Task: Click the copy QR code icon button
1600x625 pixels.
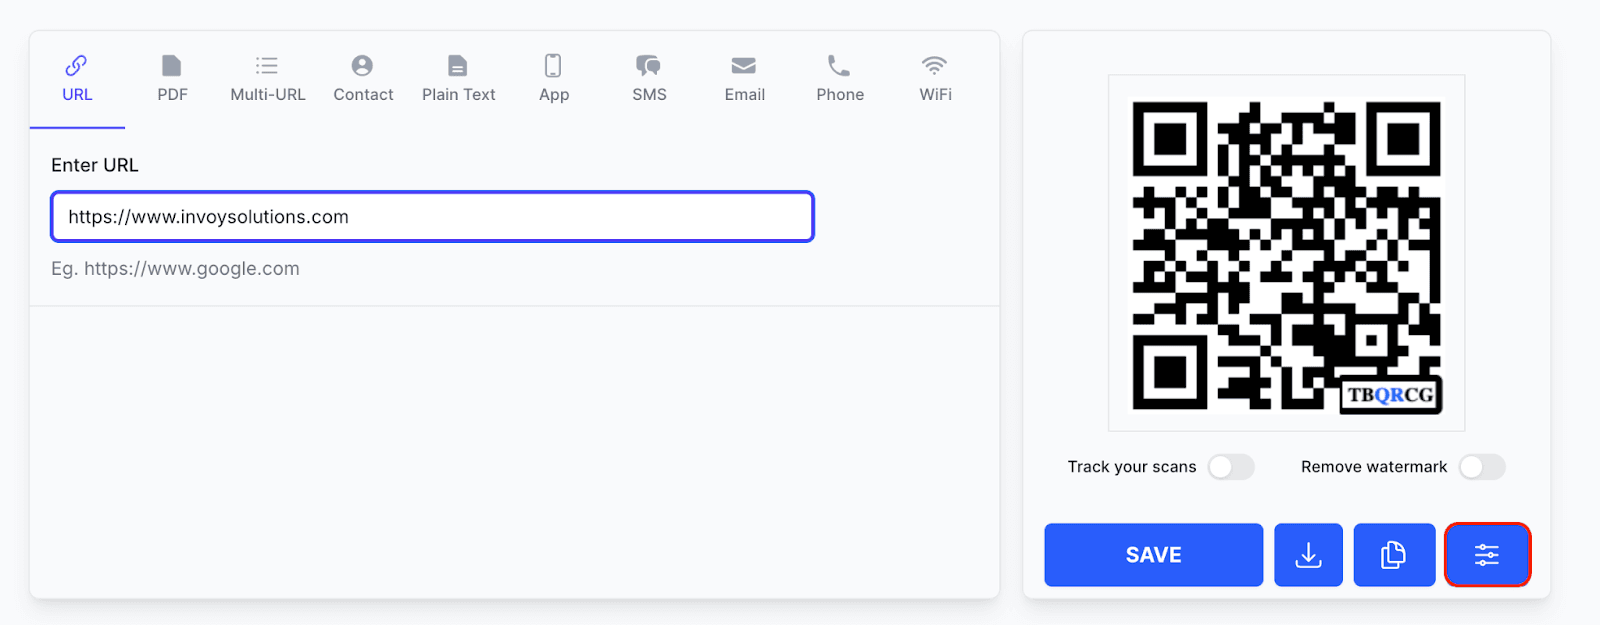Action: point(1394,555)
